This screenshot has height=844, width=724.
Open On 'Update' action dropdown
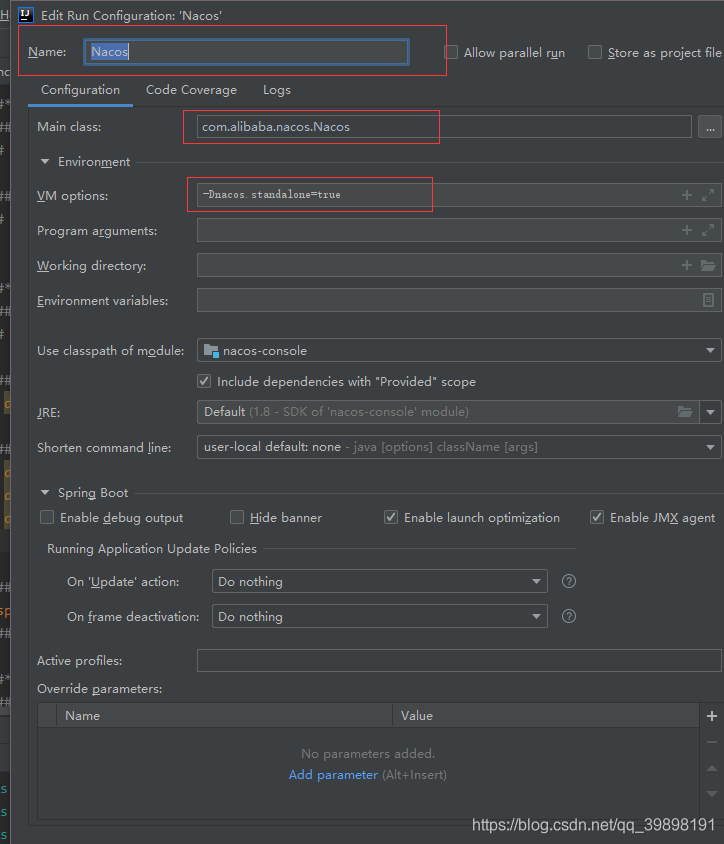click(x=379, y=581)
